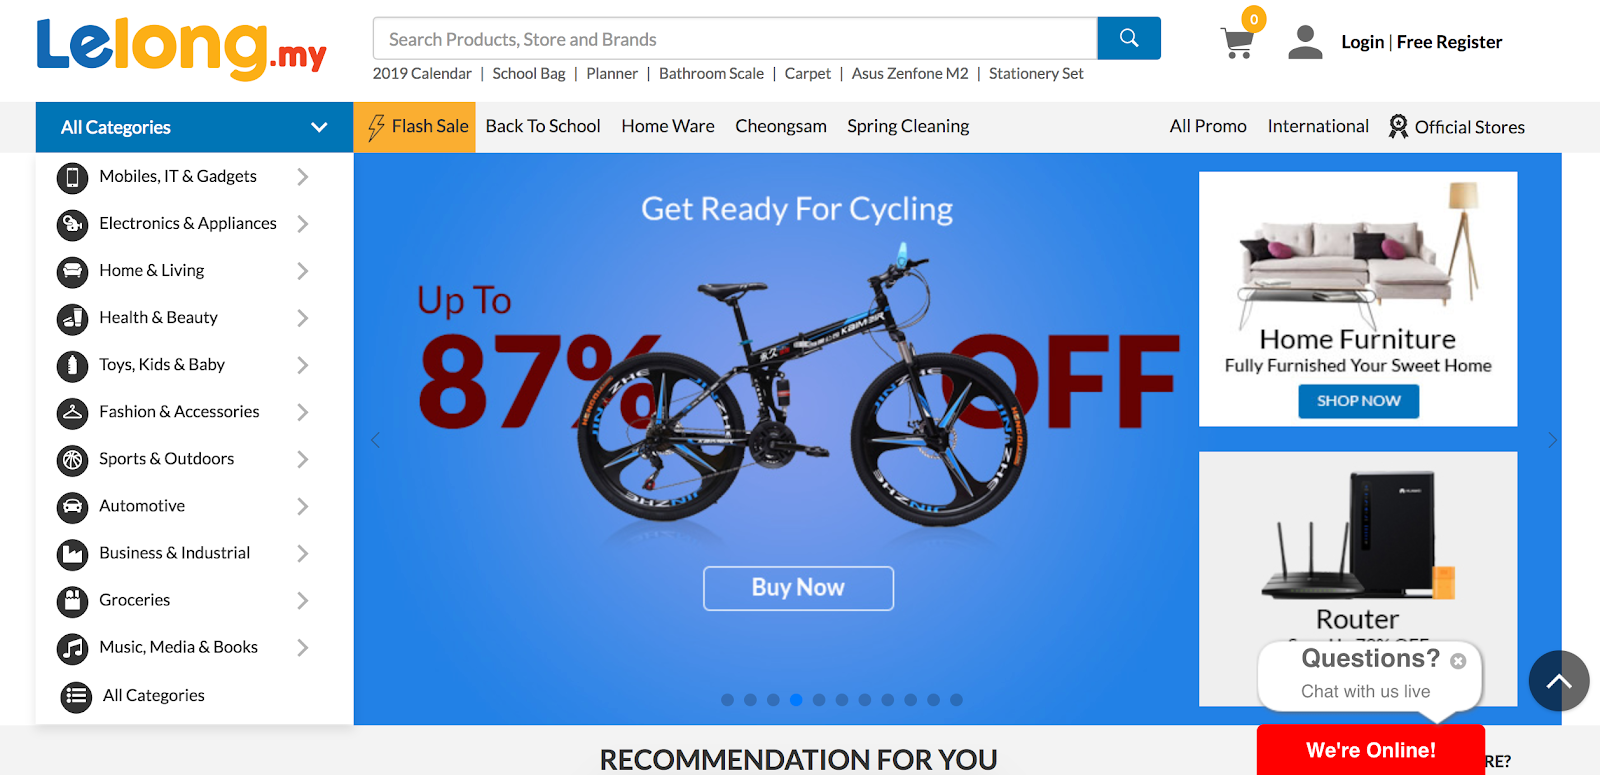Screen dimensions: 1600x775
Task: Expand the Home & Living submenu arrow
Action: [x=302, y=271]
